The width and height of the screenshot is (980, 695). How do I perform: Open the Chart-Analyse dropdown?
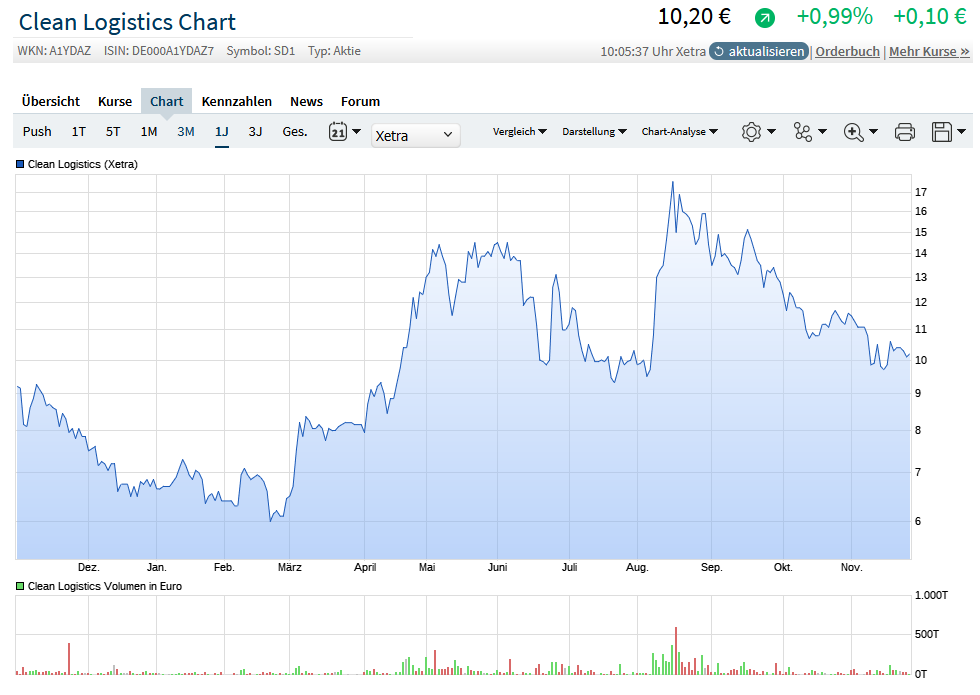coord(679,131)
